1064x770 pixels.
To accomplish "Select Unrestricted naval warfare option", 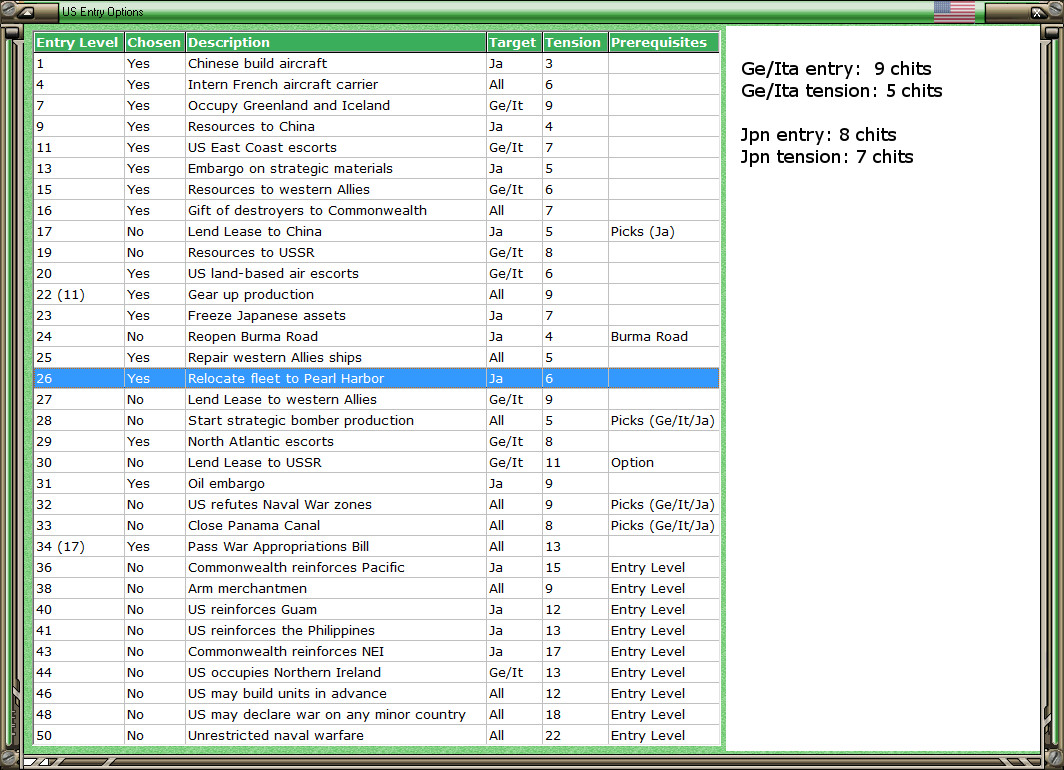I will [377, 735].
